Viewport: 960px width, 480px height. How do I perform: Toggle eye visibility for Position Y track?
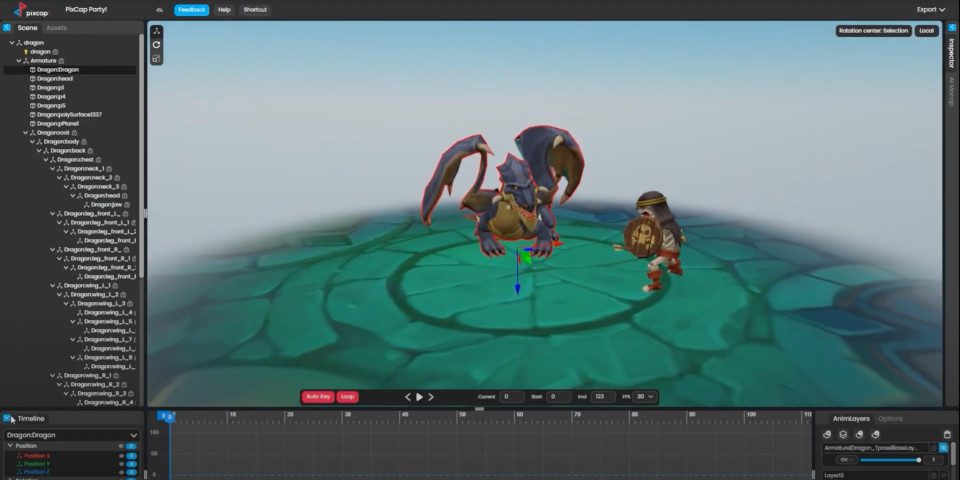click(x=121, y=463)
